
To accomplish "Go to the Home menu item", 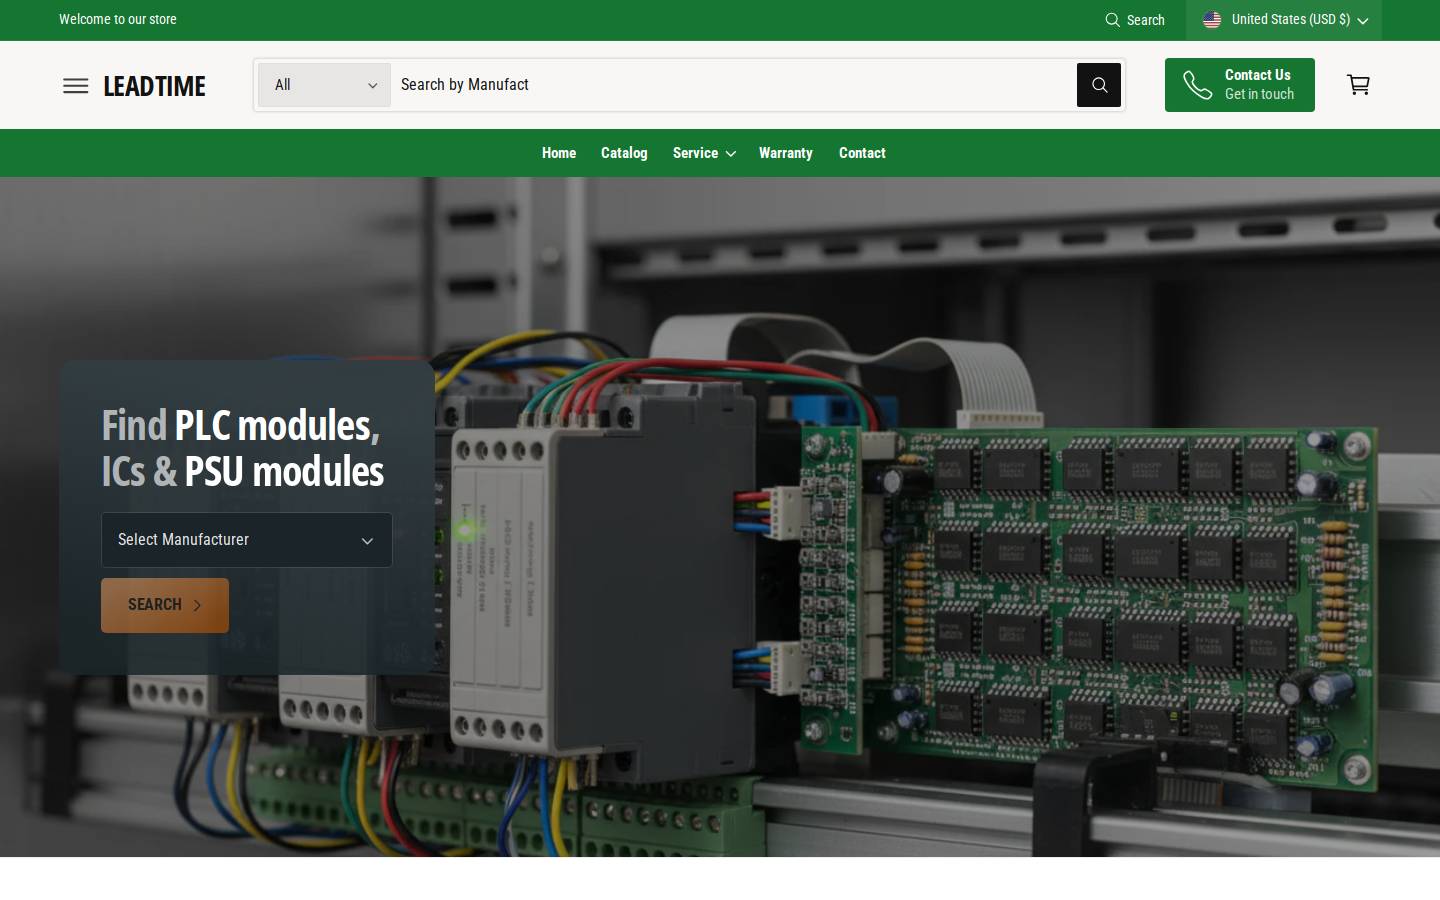I will (559, 153).
